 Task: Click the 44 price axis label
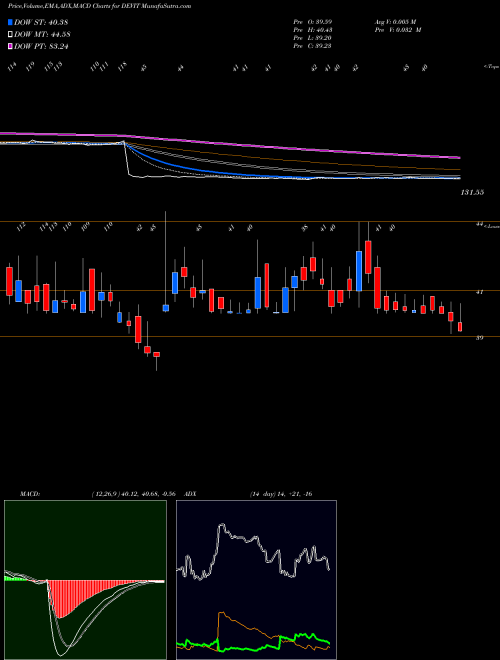click(479, 225)
